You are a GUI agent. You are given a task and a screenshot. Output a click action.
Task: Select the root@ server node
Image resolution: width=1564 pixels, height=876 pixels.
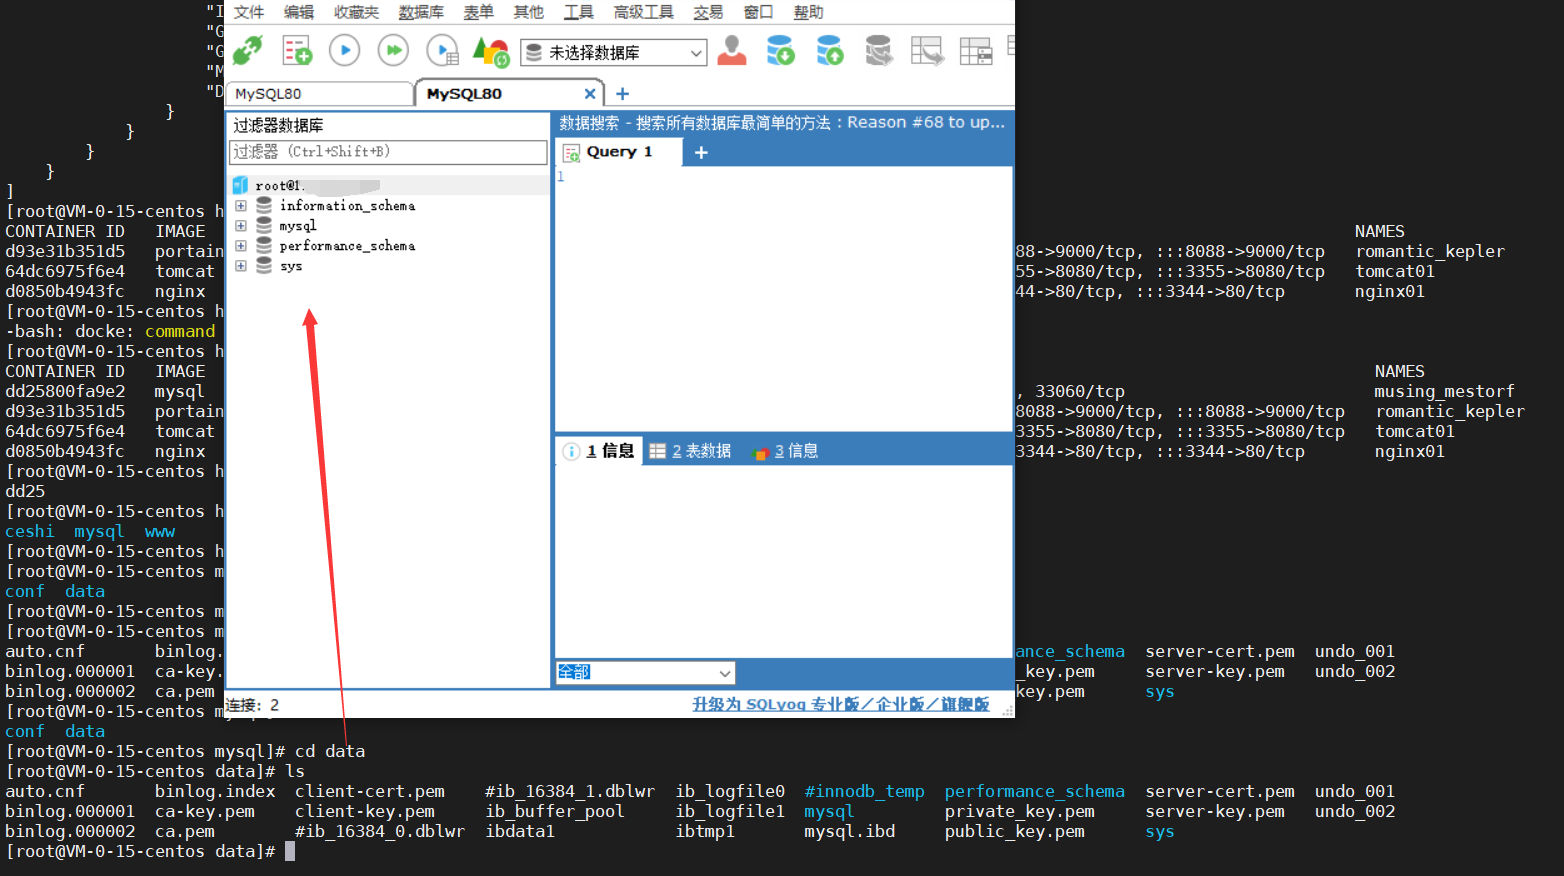click(317, 185)
